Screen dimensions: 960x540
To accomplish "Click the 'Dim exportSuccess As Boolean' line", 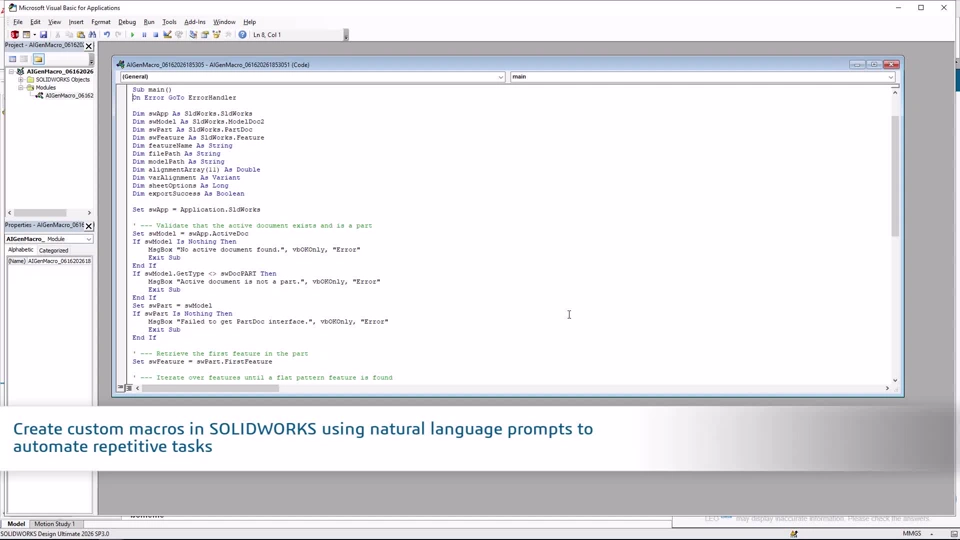I will point(189,194).
